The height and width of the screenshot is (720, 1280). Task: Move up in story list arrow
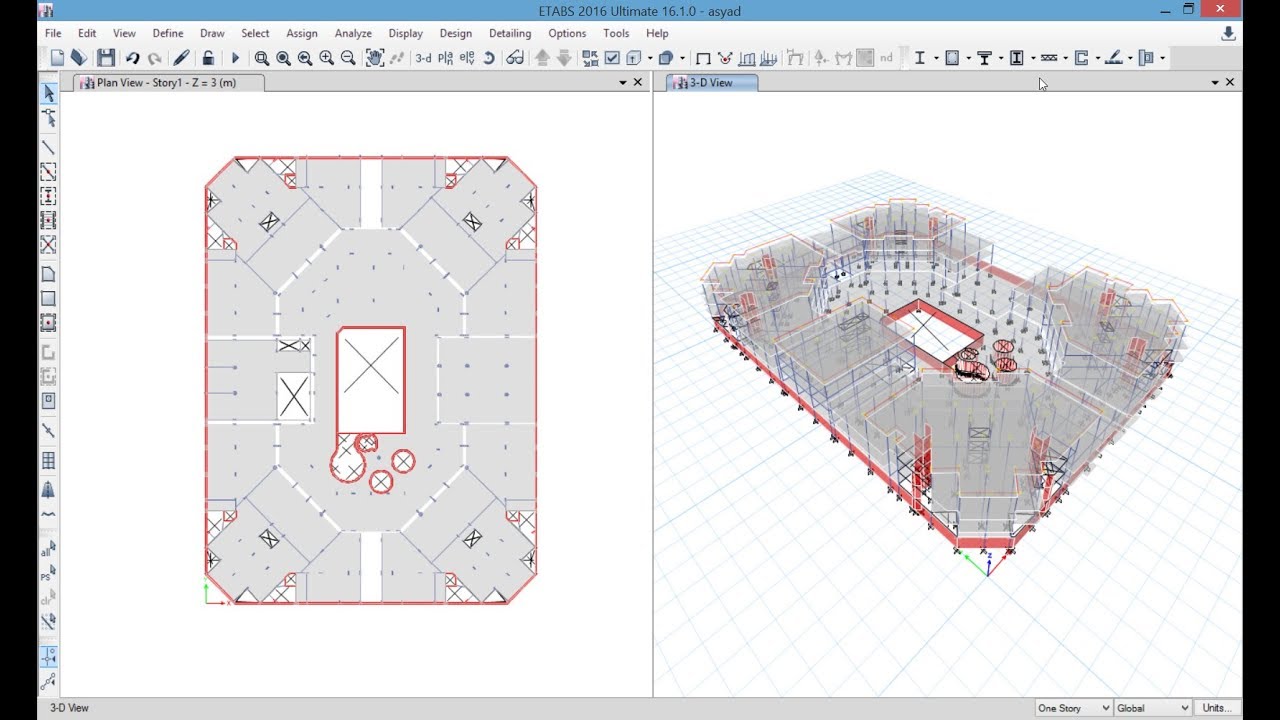542,58
